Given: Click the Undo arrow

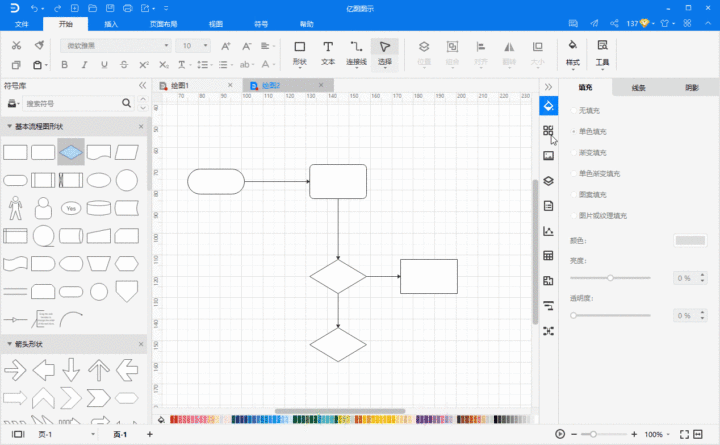Looking at the screenshot, I should 35,8.
